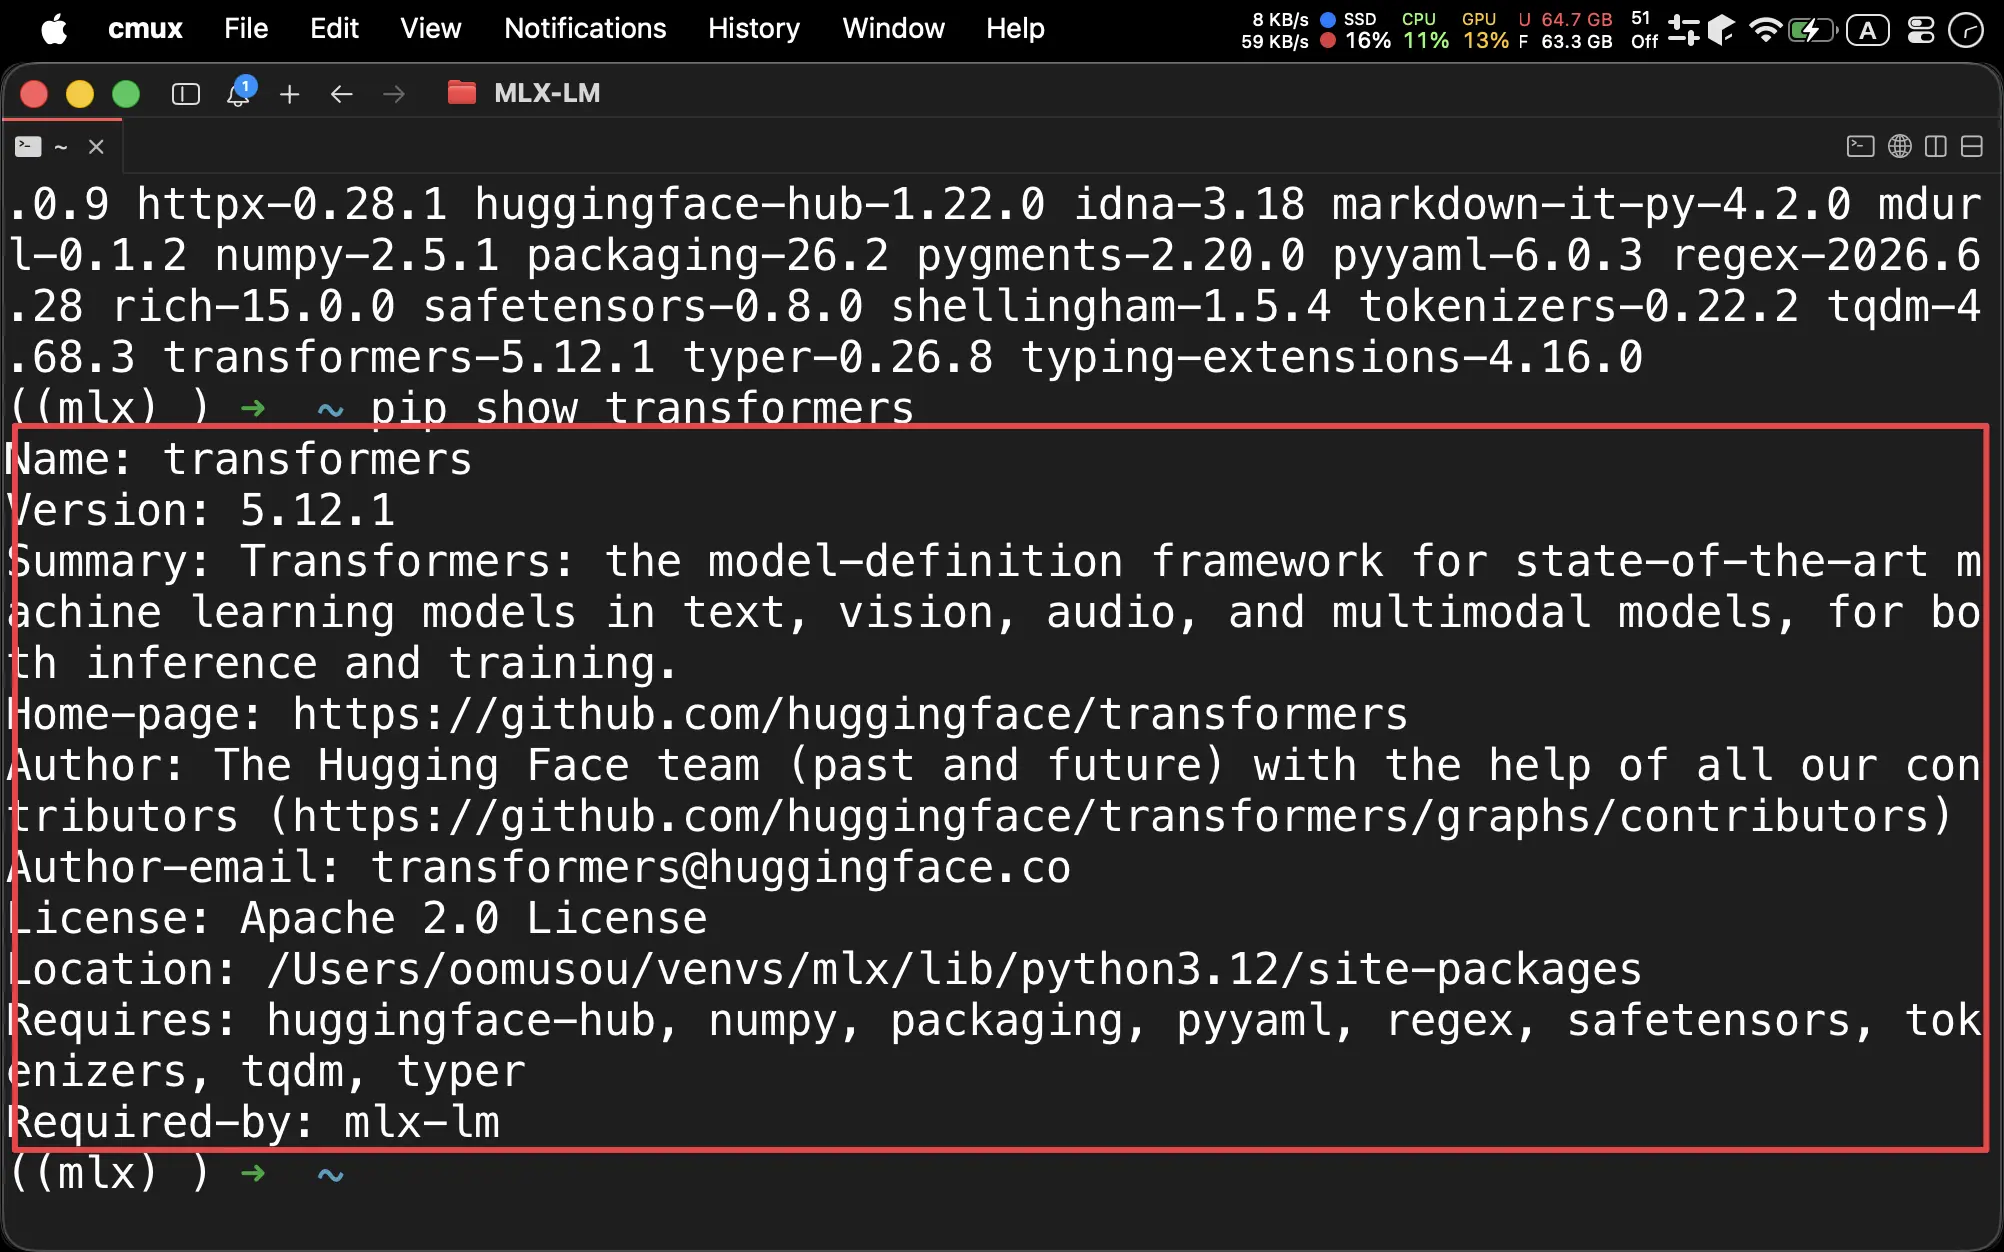Add a new workspace with the plus button

tap(290, 94)
